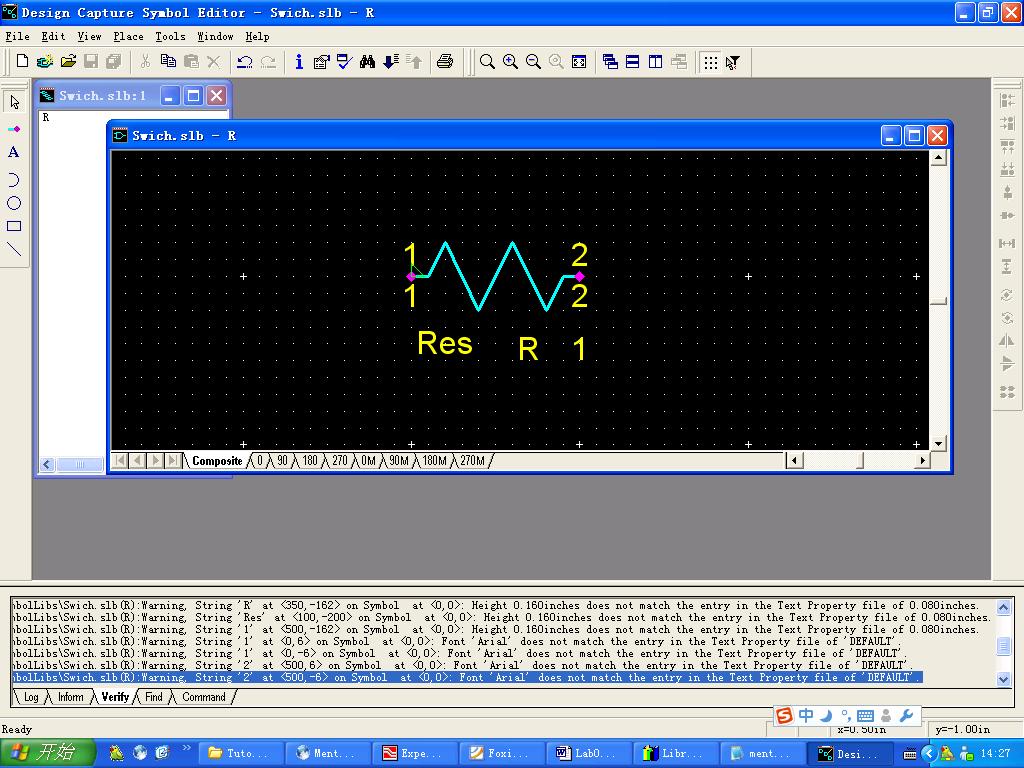Image resolution: width=1024 pixels, height=768 pixels.
Task: Select the Arc drawing tool
Action: 14,179
